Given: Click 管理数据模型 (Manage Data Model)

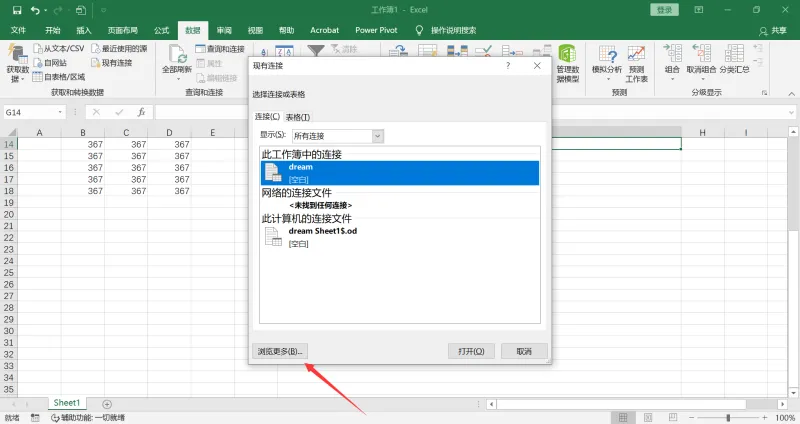Looking at the screenshot, I should [x=567, y=64].
